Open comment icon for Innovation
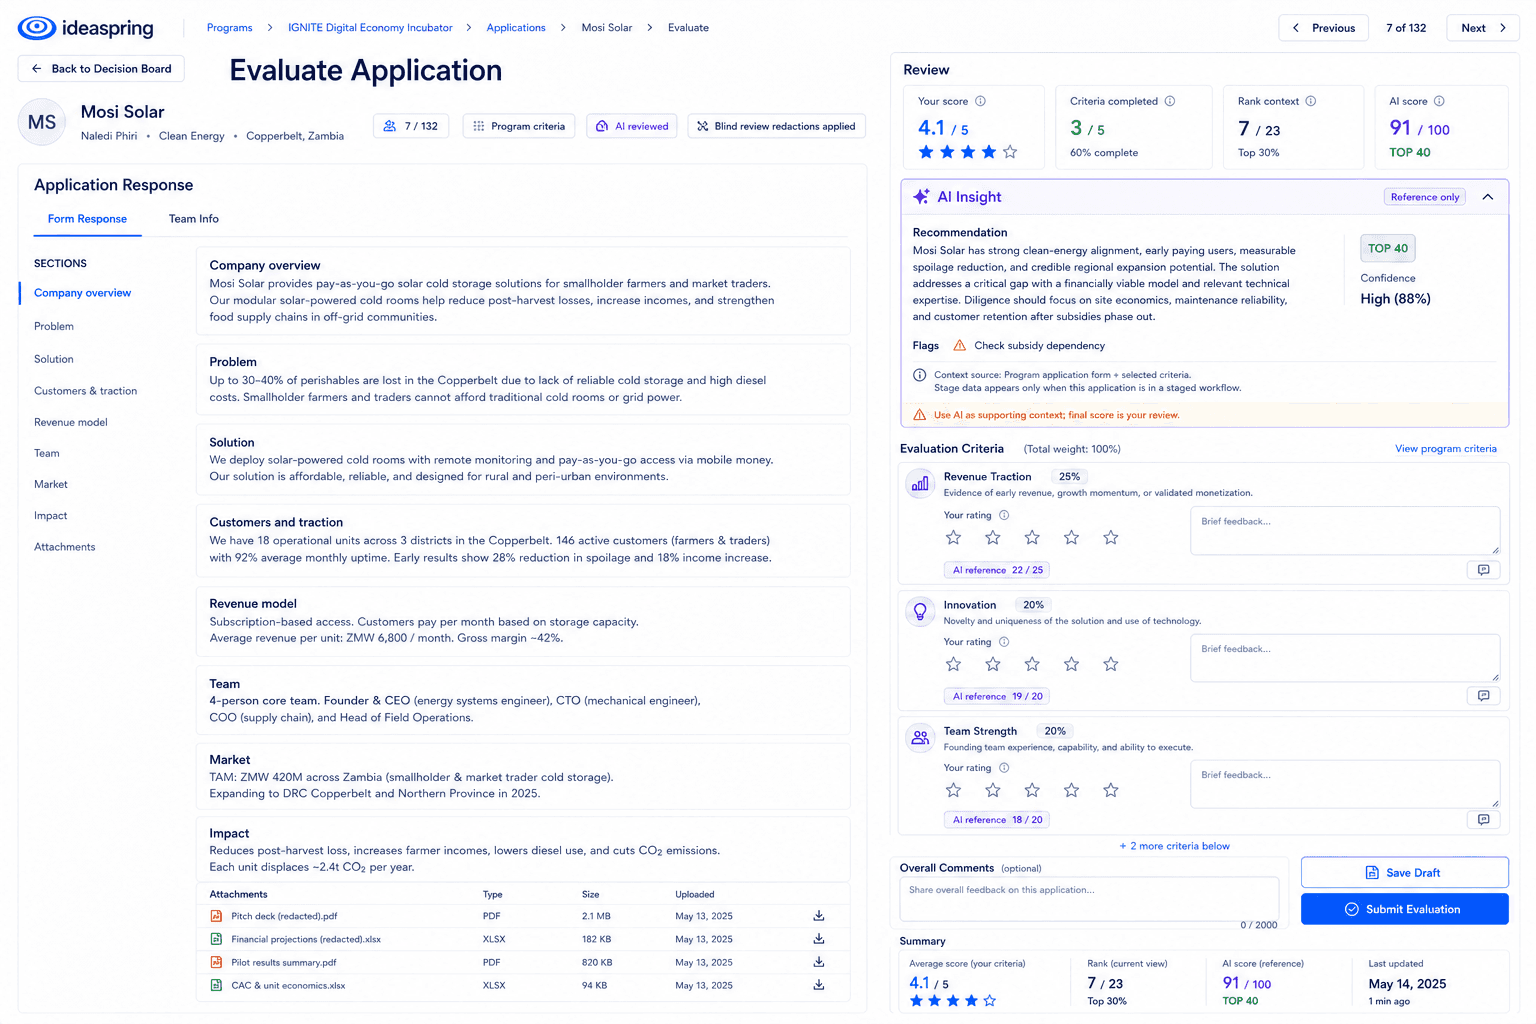 point(1483,696)
